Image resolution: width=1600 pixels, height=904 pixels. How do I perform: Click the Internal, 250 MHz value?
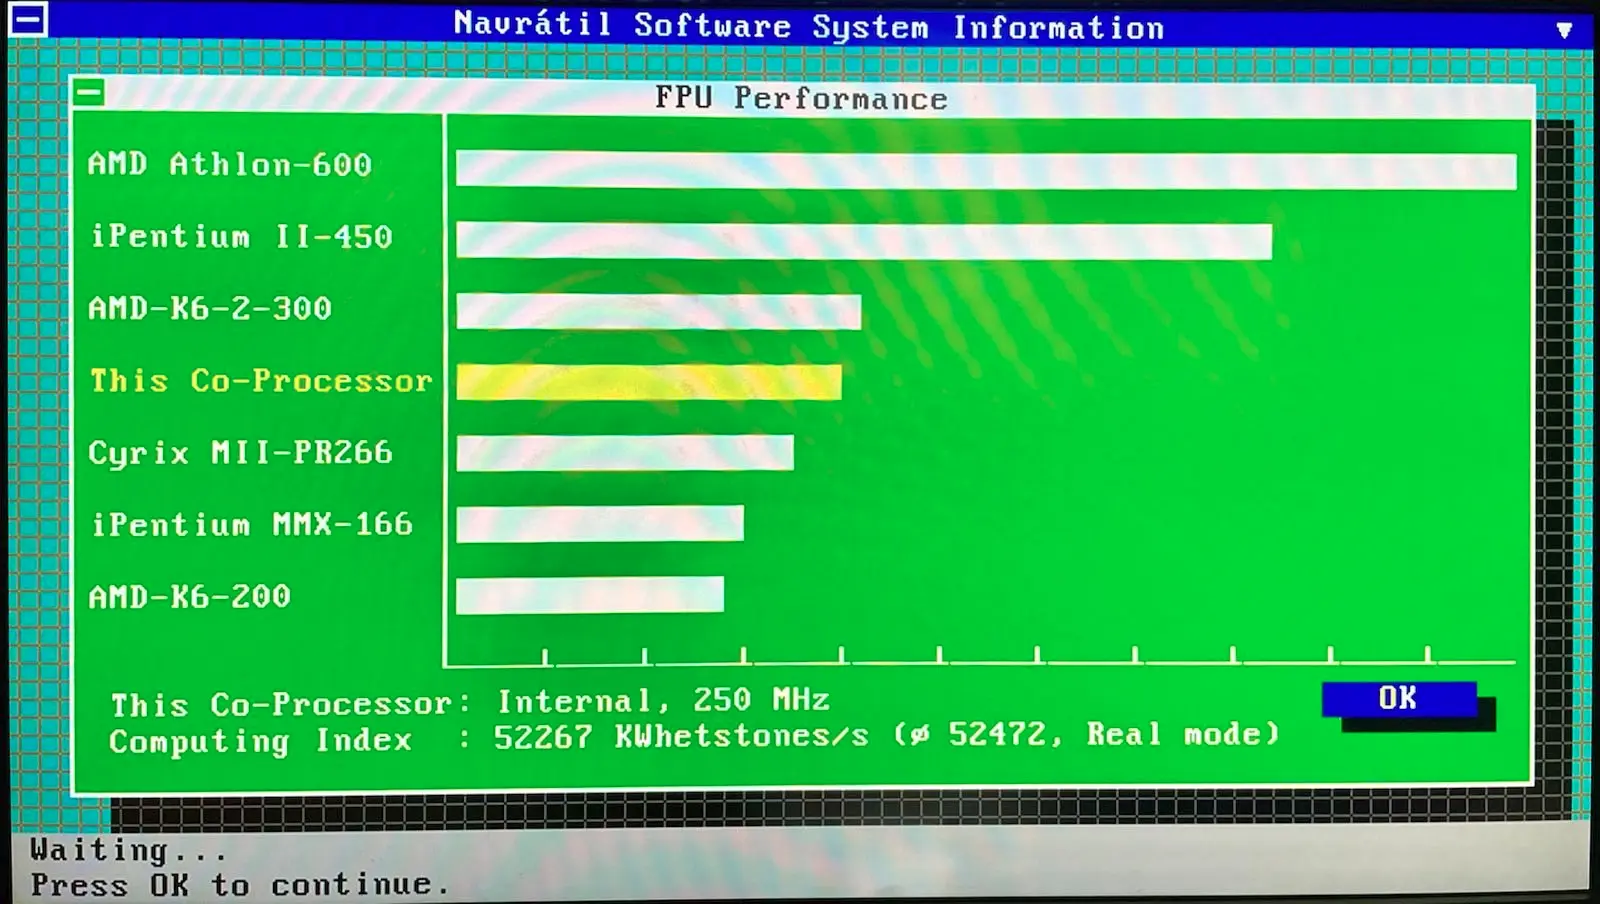pyautogui.click(x=663, y=700)
